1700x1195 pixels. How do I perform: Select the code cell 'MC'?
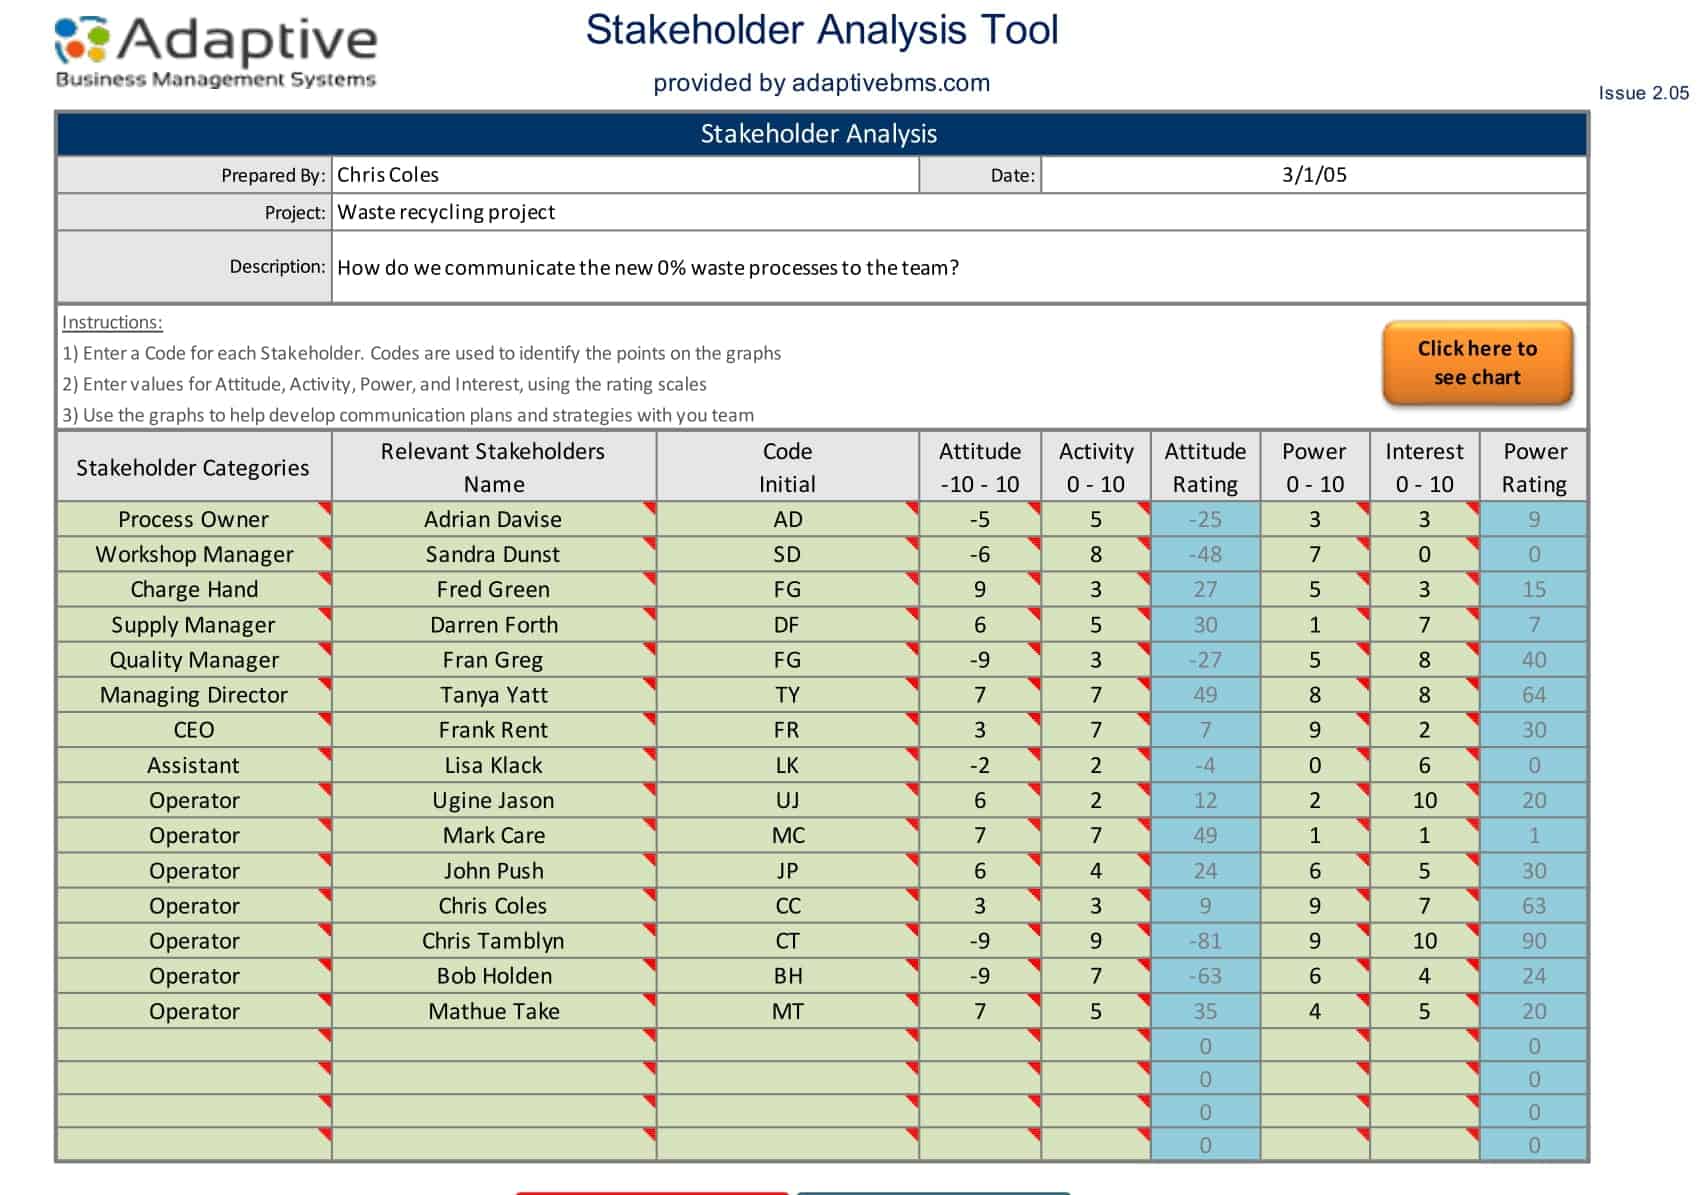click(787, 836)
